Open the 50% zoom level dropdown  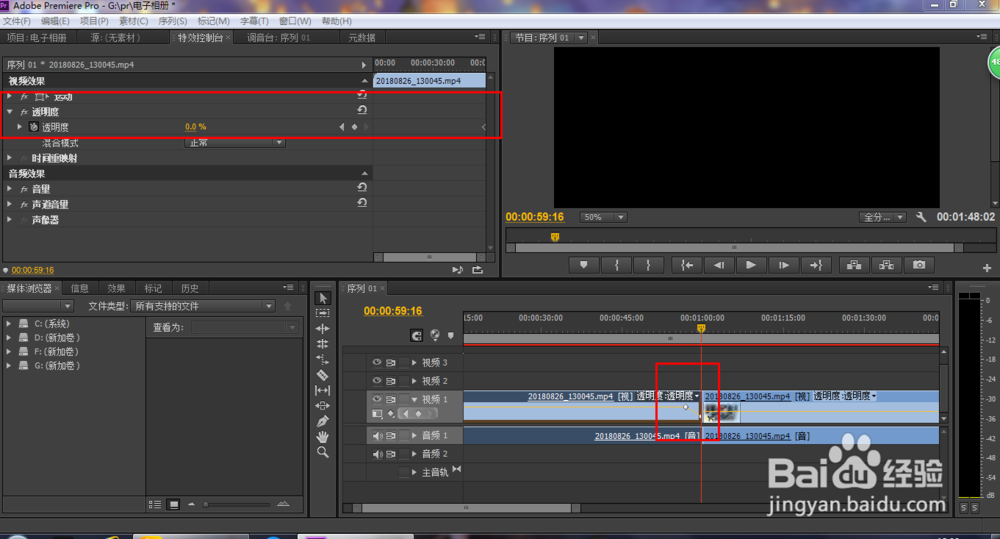tap(603, 218)
